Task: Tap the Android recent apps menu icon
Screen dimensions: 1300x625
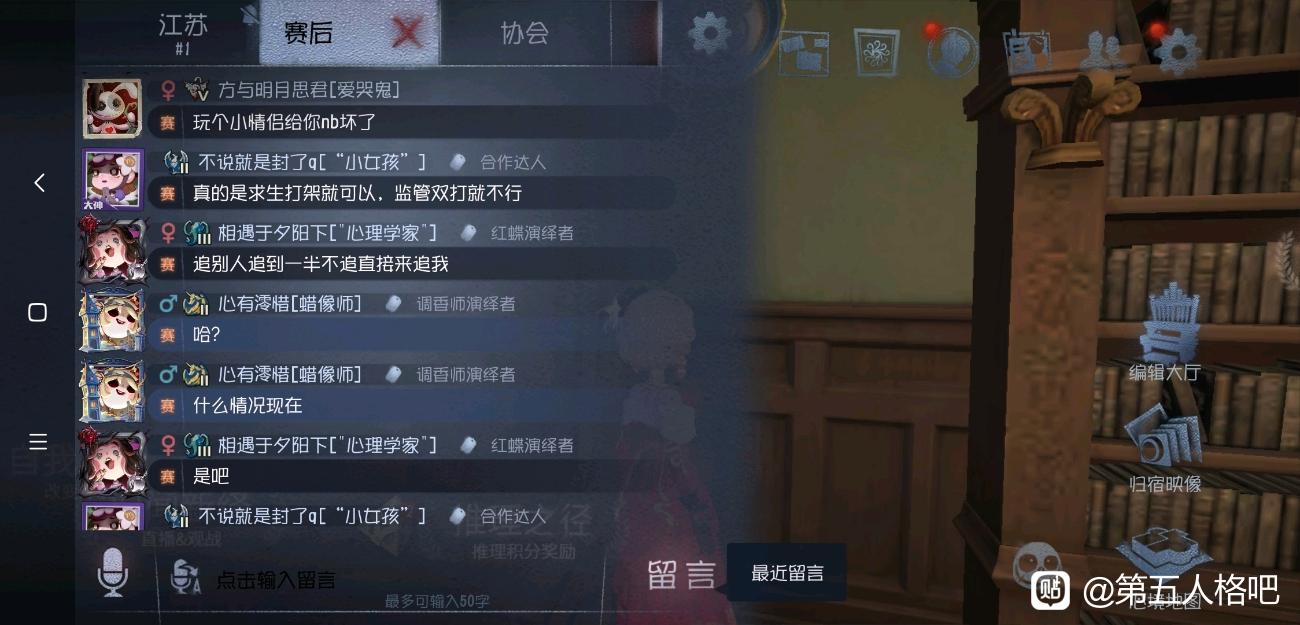Action: click(x=38, y=442)
